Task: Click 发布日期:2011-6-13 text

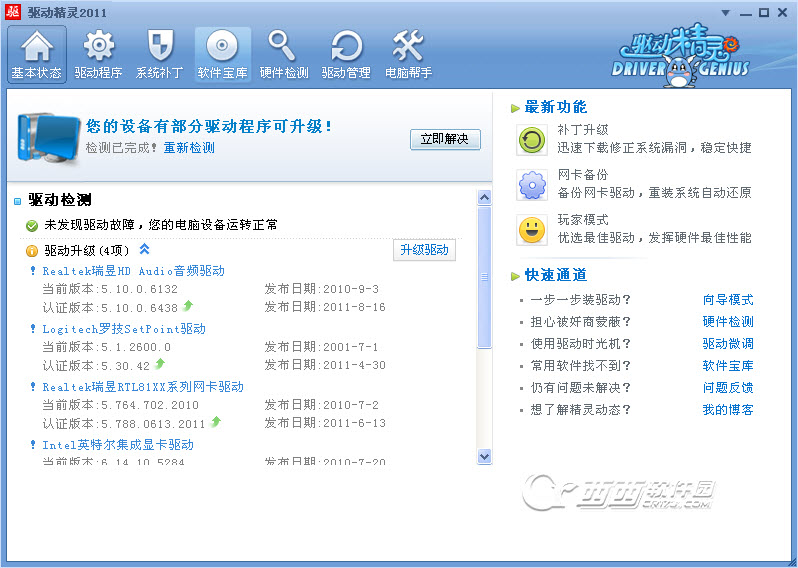Action: click(325, 423)
